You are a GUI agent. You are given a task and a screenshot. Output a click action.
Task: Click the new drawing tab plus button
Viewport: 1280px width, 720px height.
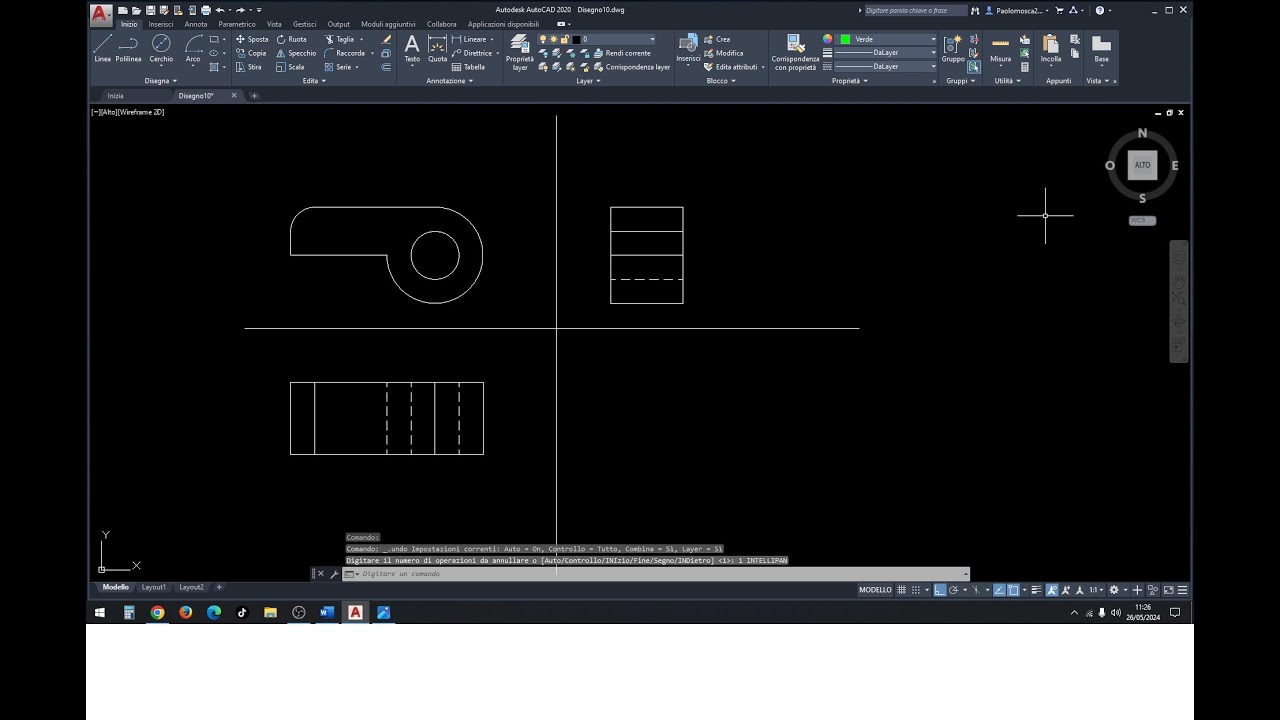coord(254,96)
